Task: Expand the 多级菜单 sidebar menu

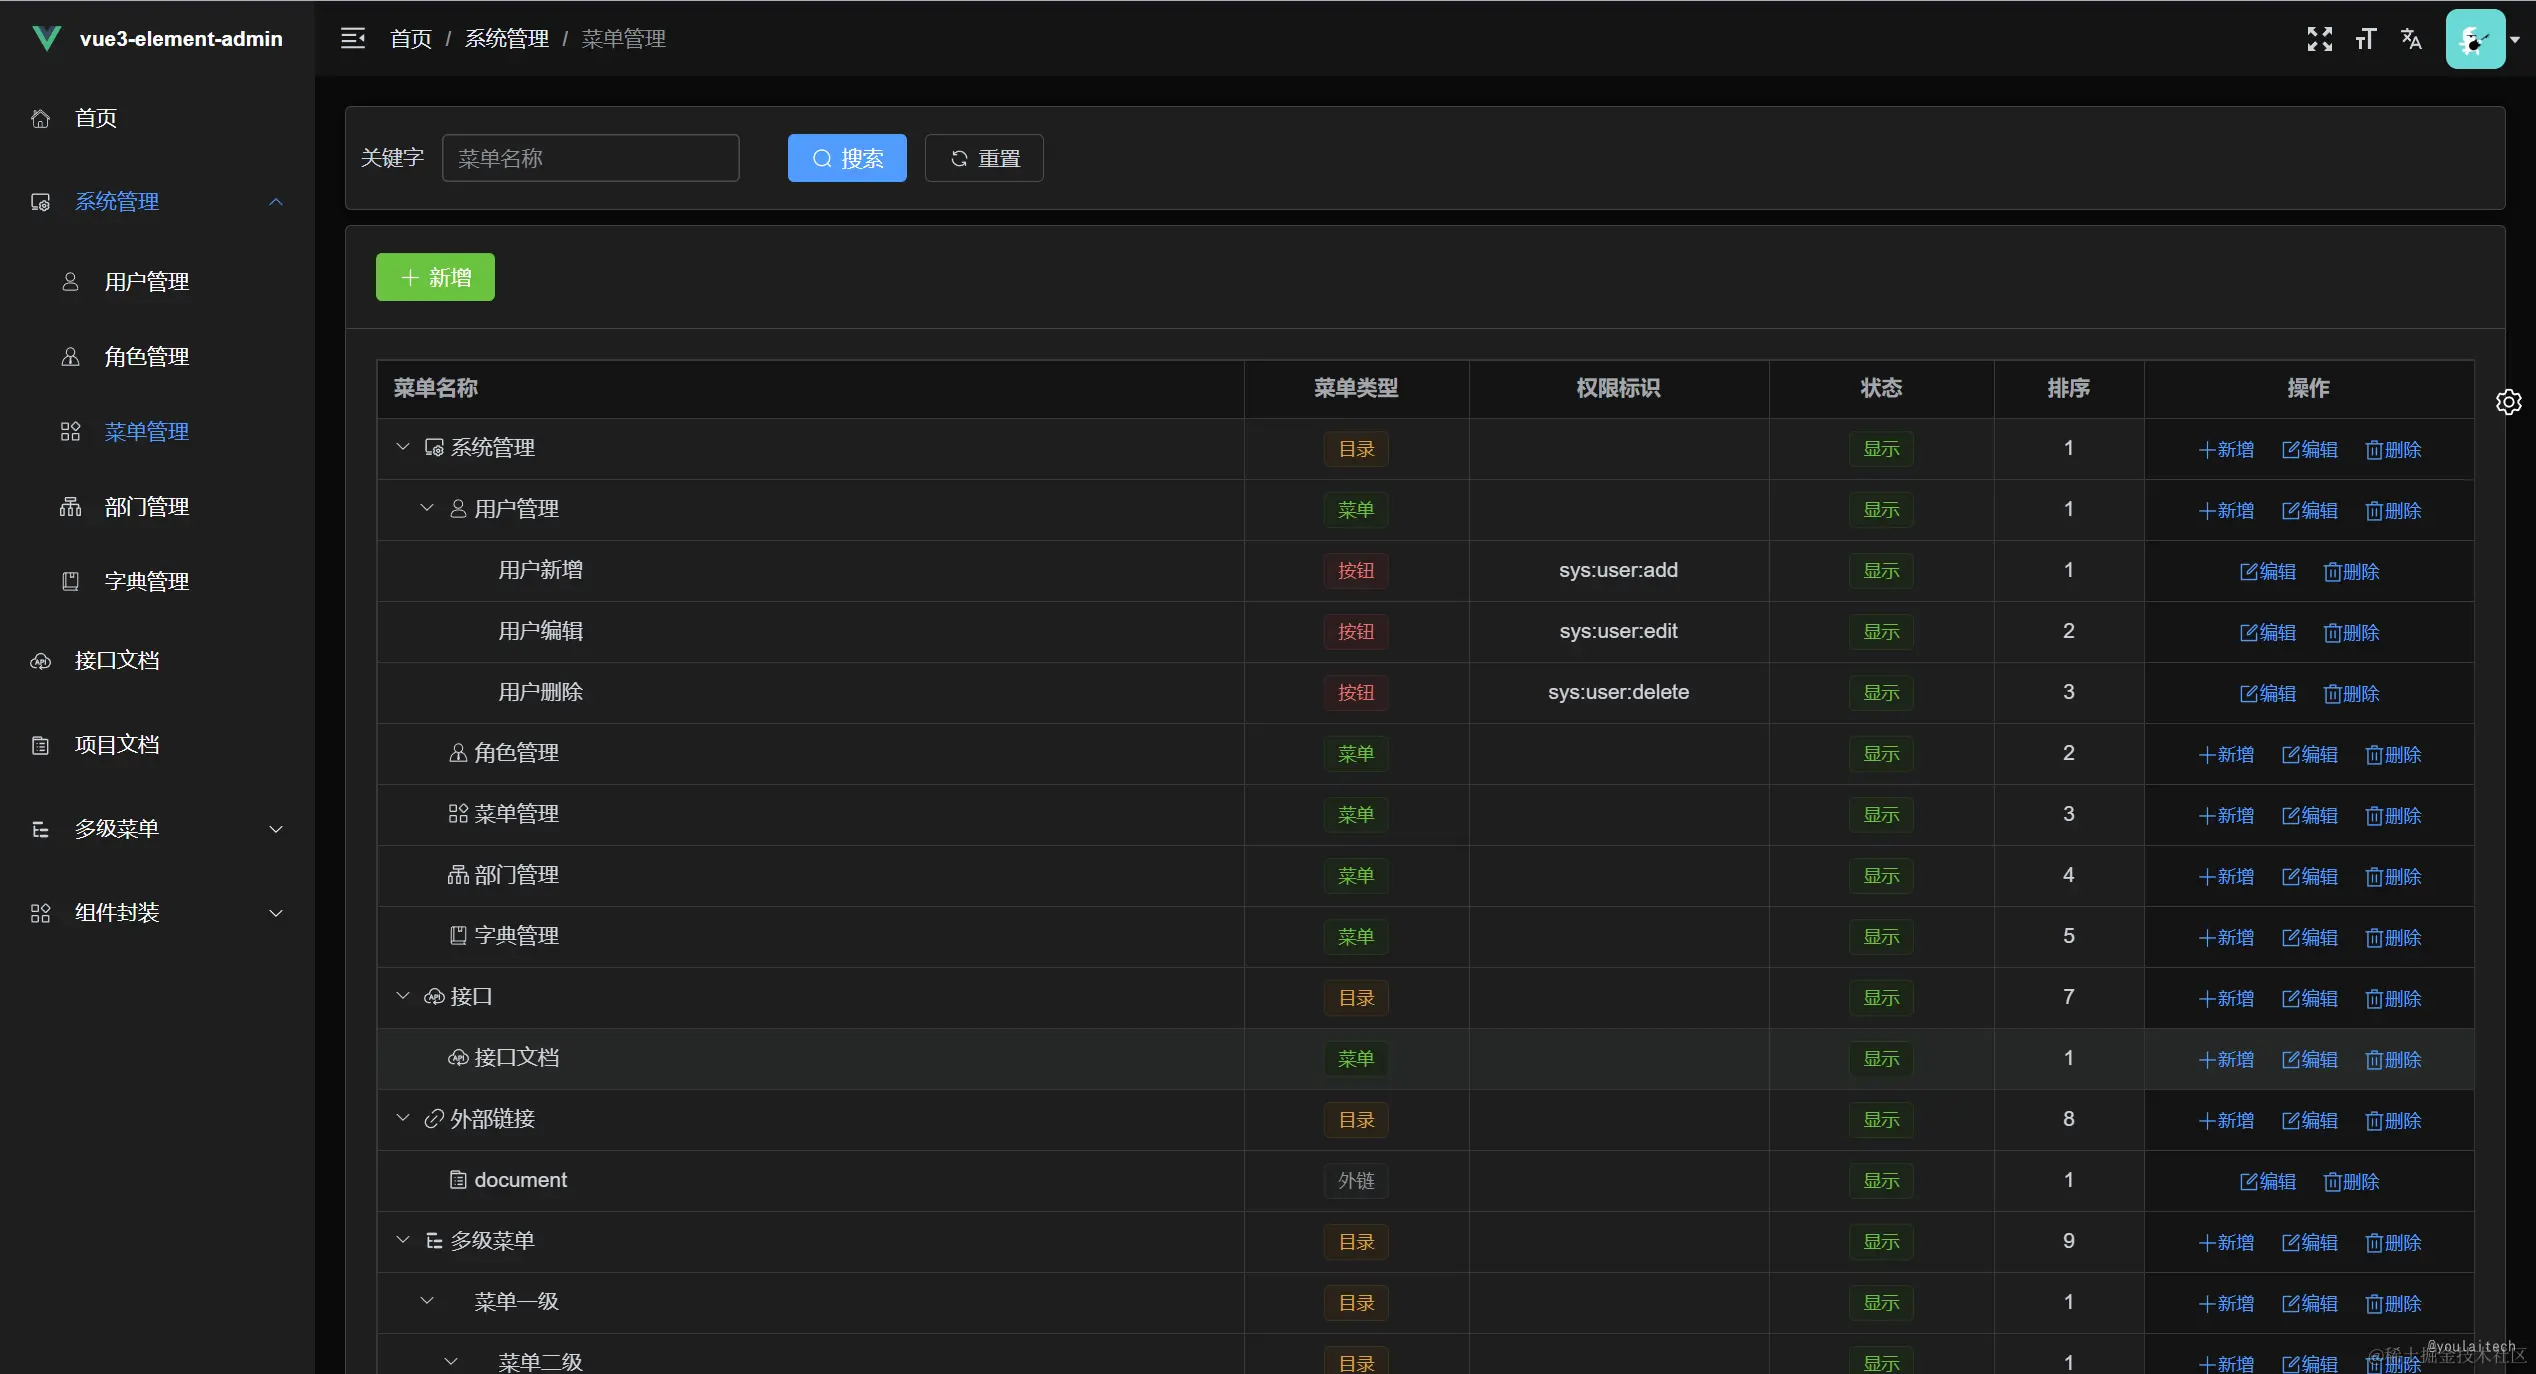Action: [x=276, y=829]
